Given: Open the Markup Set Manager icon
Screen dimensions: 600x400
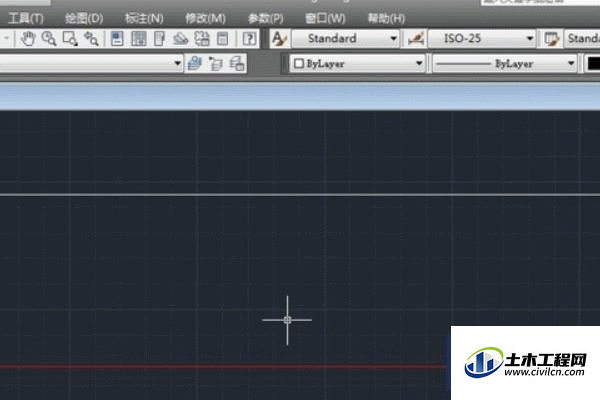Looking at the screenshot, I should click(202, 39).
